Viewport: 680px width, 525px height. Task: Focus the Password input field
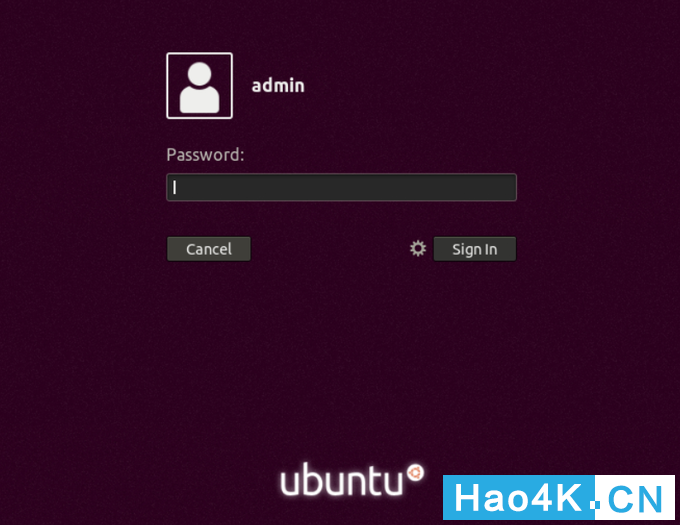[x=342, y=187]
